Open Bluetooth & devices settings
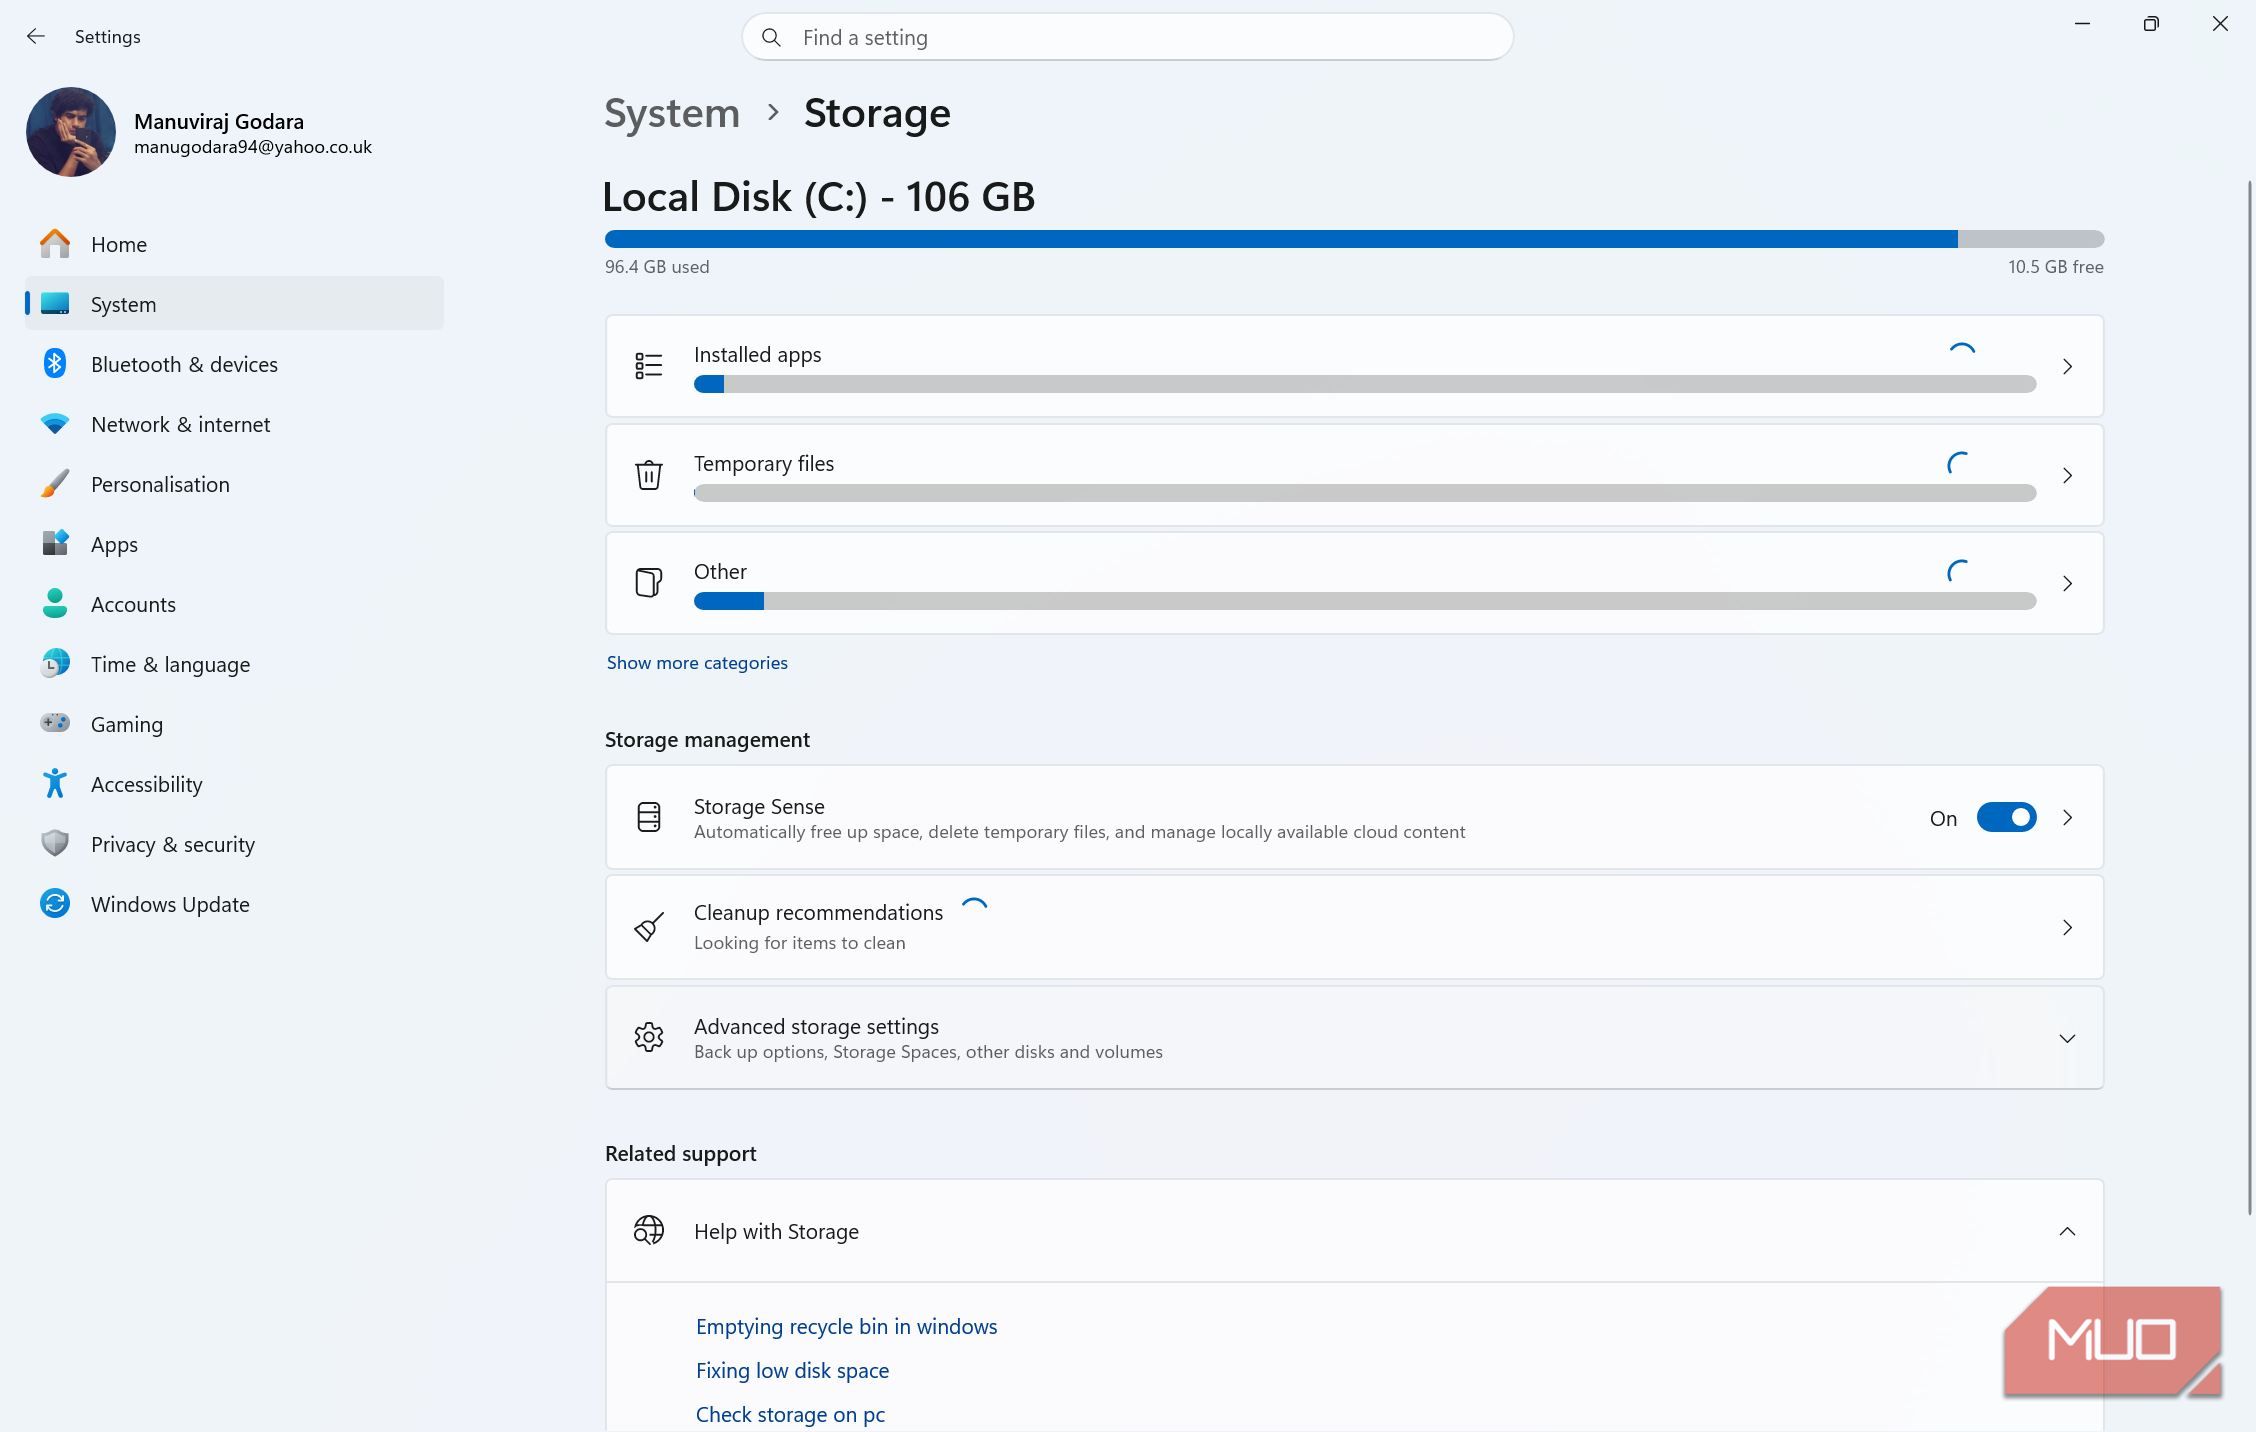Screen dimensions: 2256x1432 234,364
